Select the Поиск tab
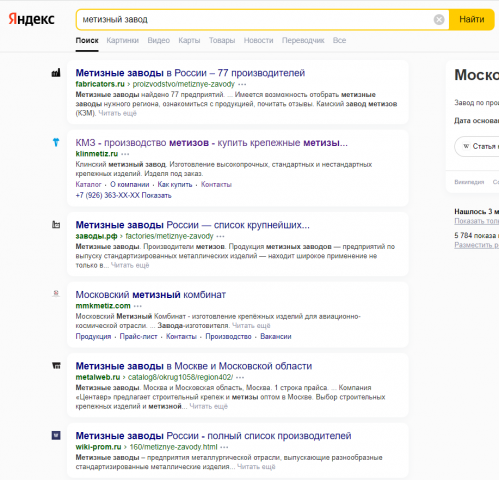 [x=87, y=40]
